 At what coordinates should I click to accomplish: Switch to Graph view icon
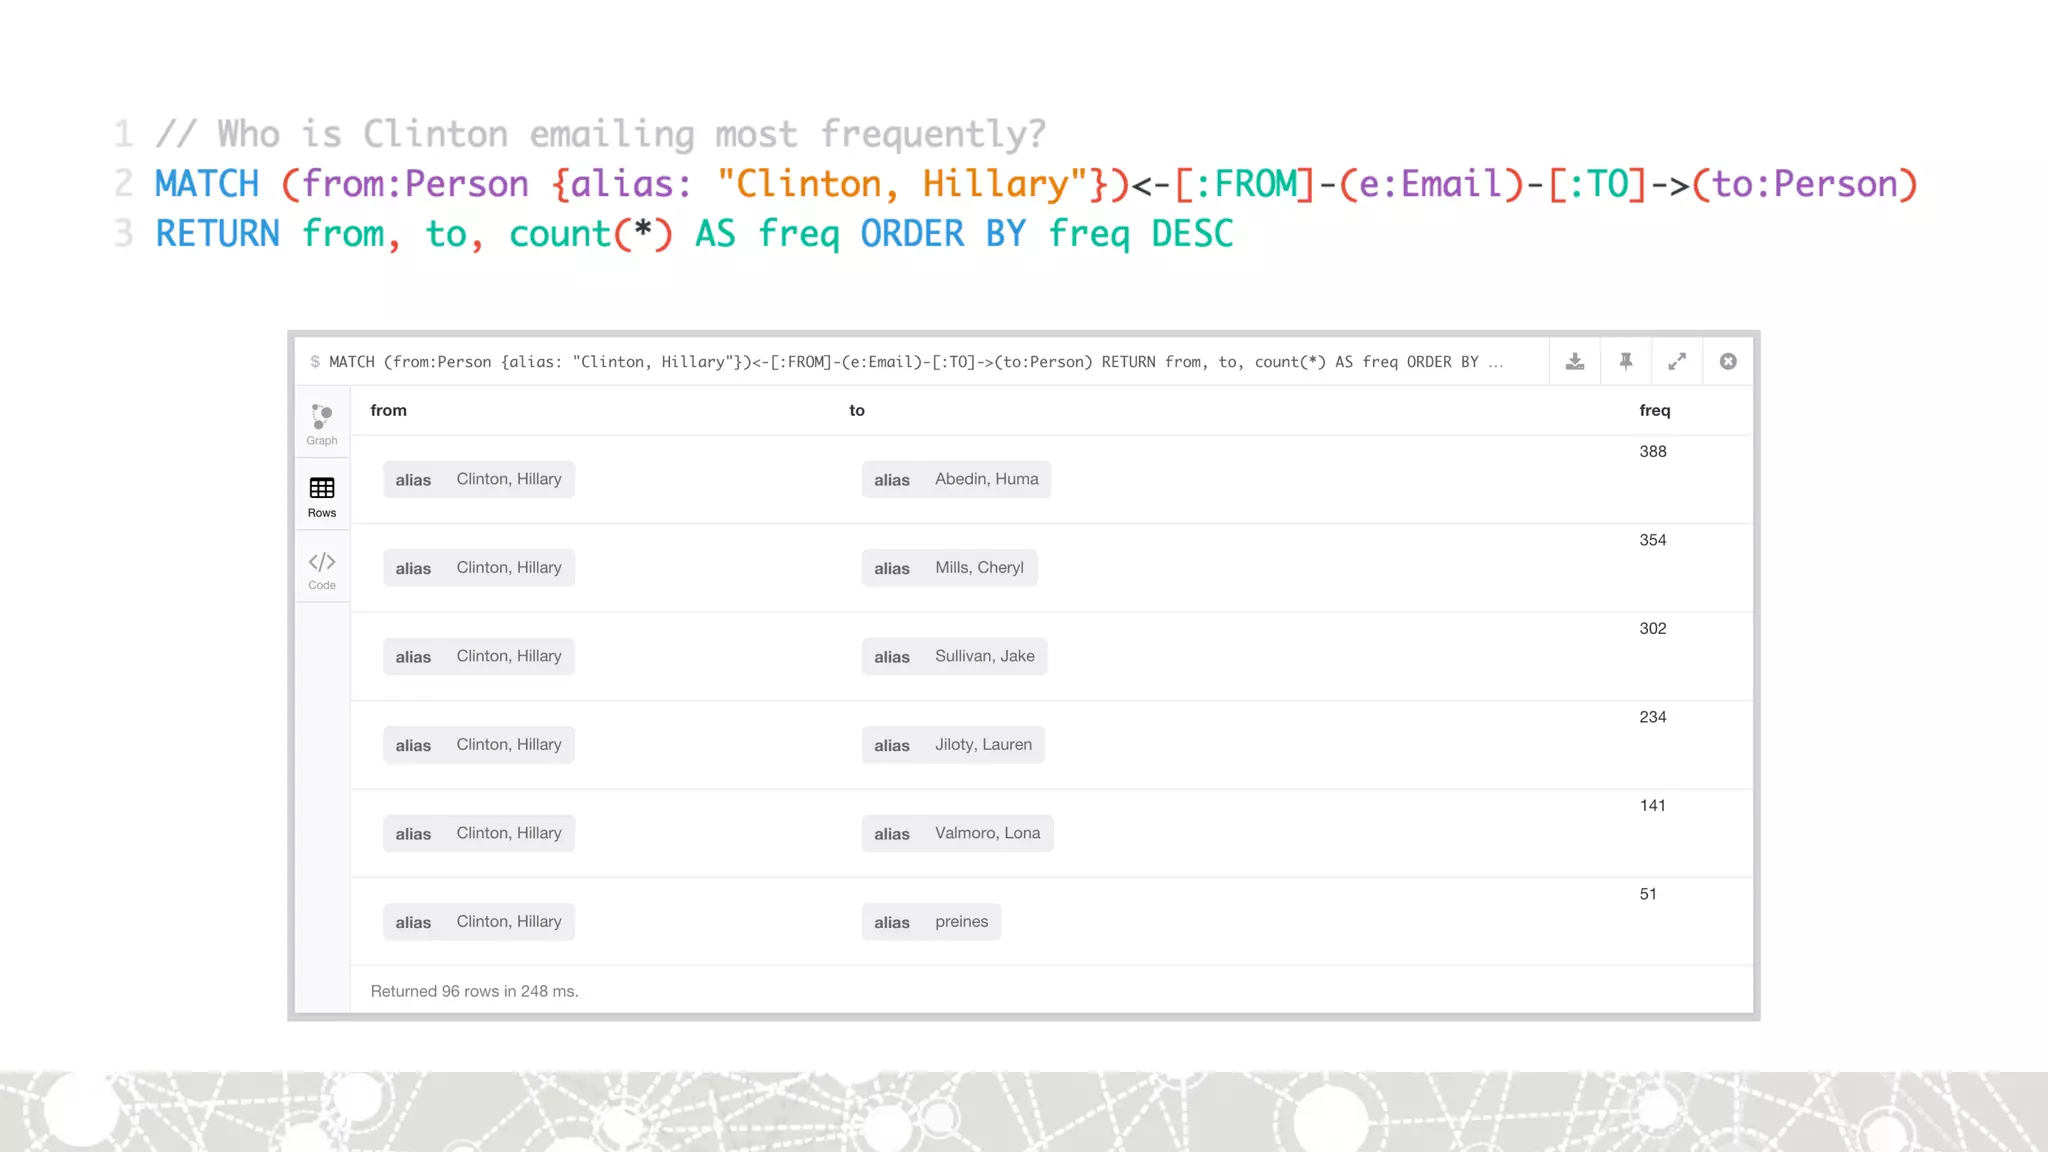[x=321, y=424]
